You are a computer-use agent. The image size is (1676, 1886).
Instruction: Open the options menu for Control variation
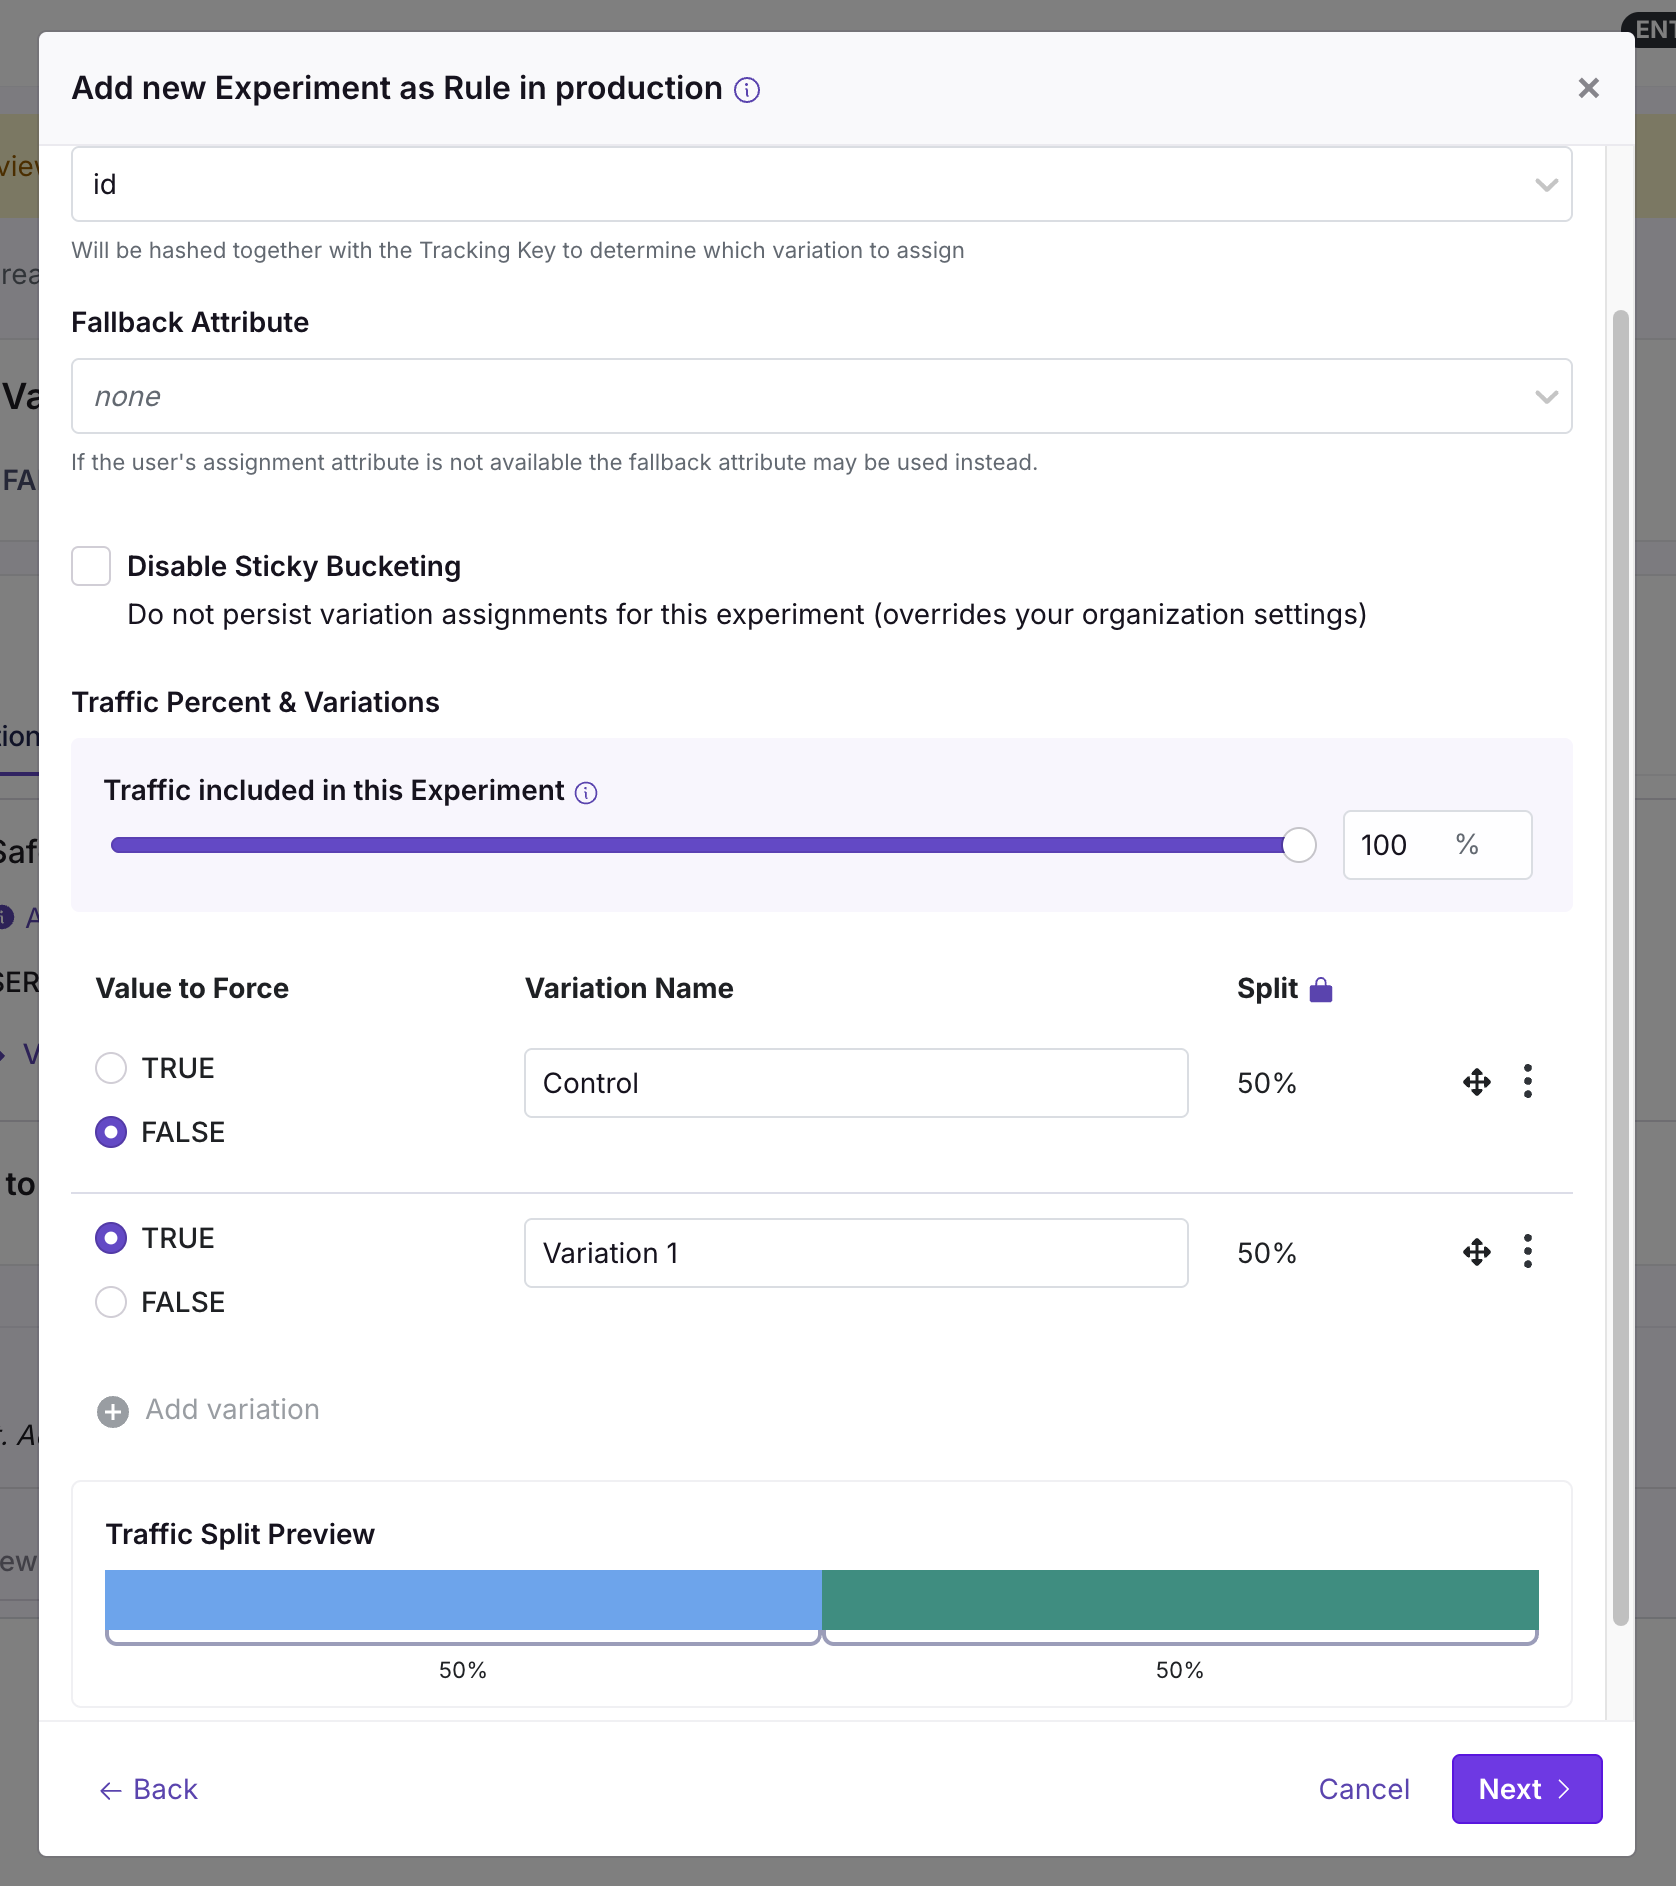point(1528,1082)
